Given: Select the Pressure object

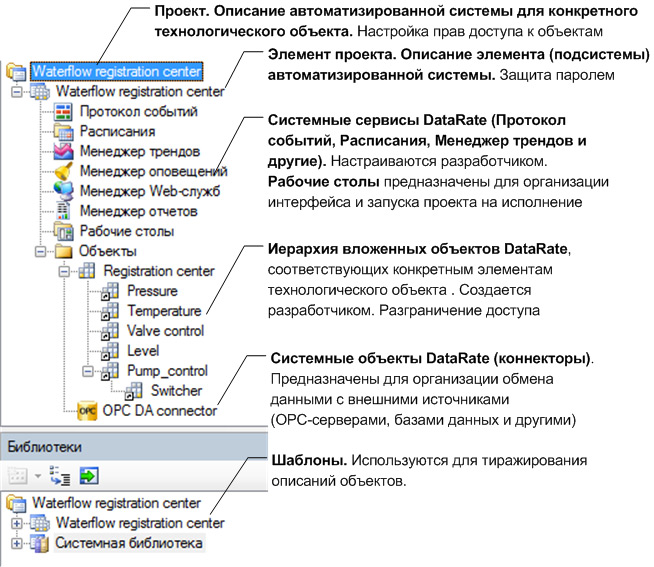Looking at the screenshot, I should tap(152, 291).
